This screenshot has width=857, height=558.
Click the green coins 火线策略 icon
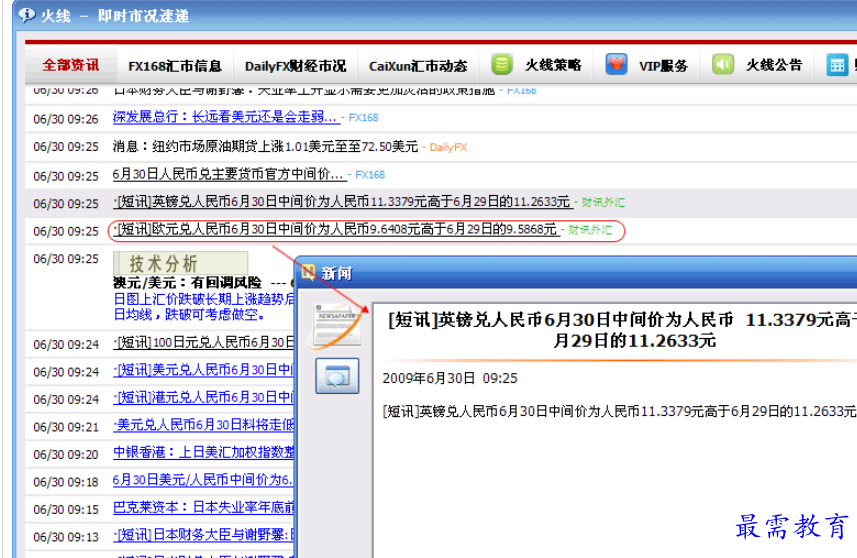[x=502, y=64]
